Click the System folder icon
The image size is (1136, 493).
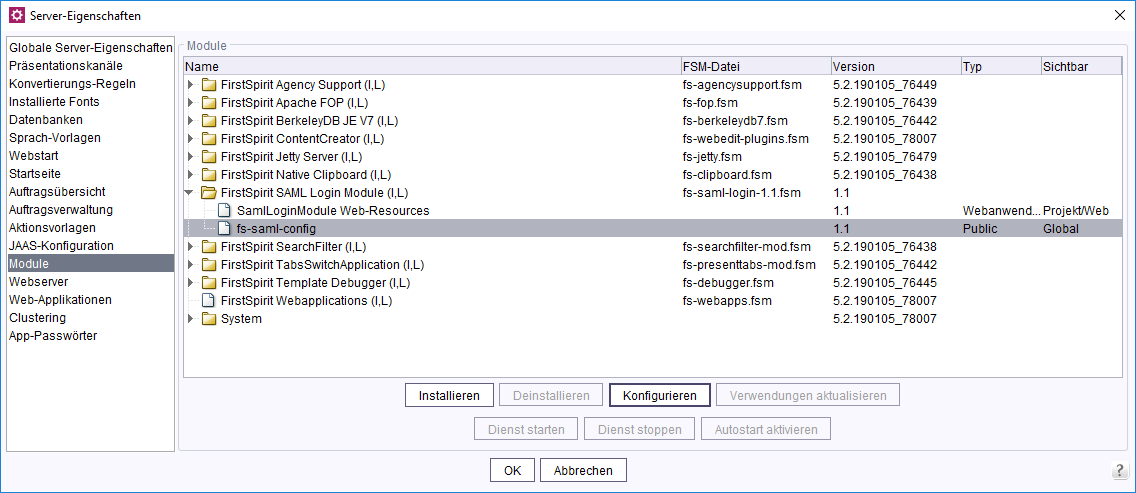click(x=209, y=319)
